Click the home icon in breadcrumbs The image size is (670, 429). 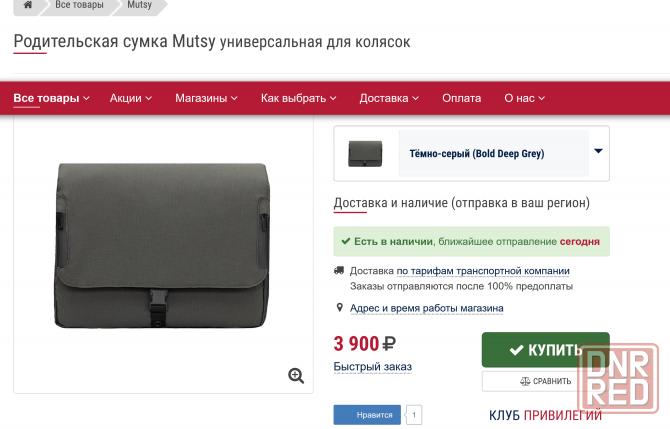28,6
